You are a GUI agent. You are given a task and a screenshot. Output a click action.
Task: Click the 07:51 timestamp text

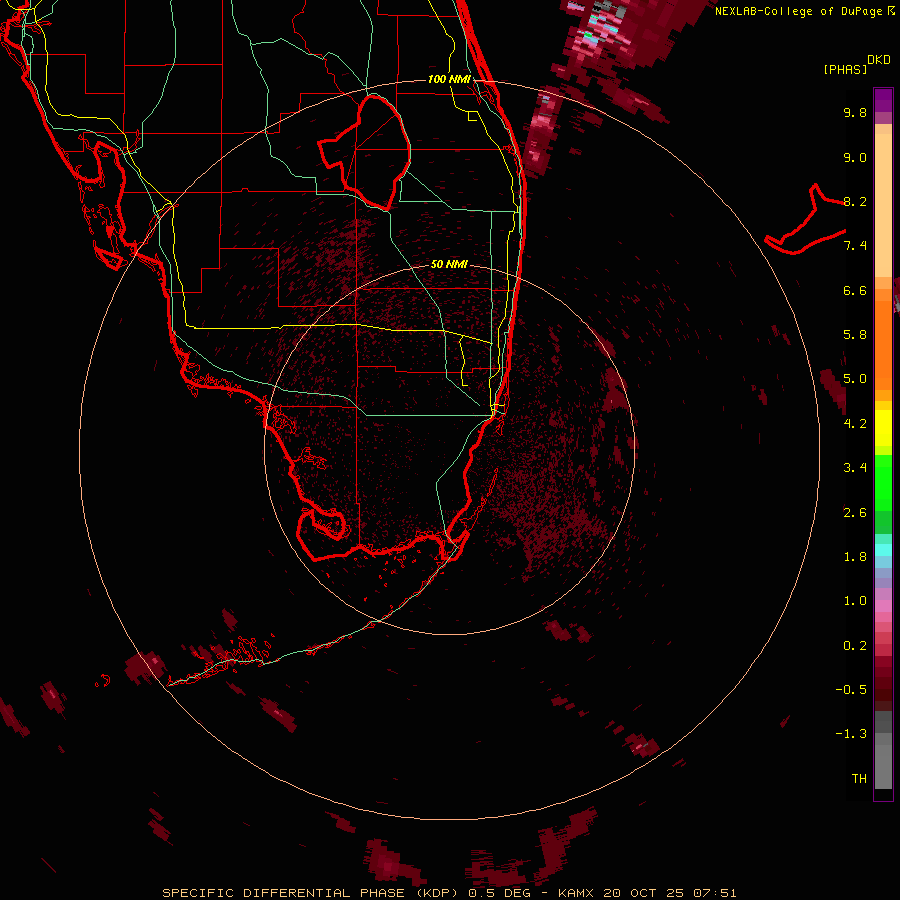715,893
